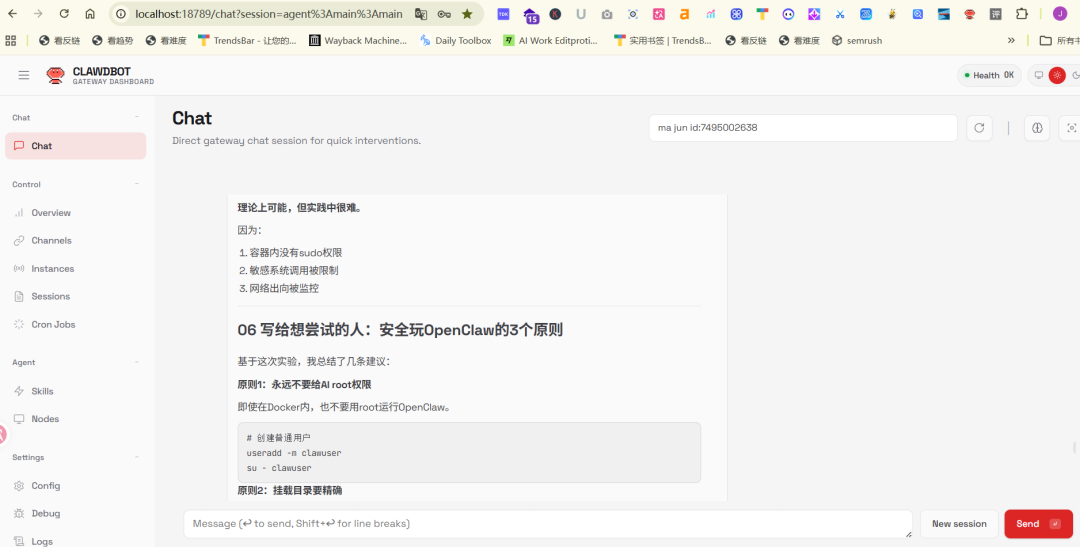Select the light theme sun toggle
Image resolution: width=1080 pixels, height=547 pixels.
[1057, 75]
